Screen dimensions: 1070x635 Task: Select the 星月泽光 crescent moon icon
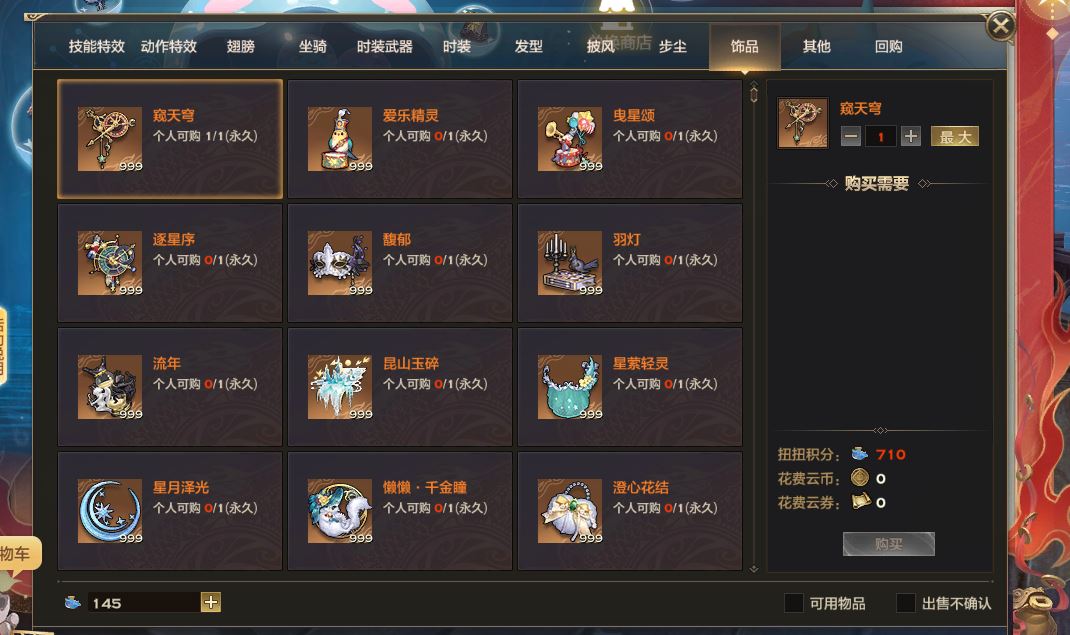pyautogui.click(x=110, y=511)
